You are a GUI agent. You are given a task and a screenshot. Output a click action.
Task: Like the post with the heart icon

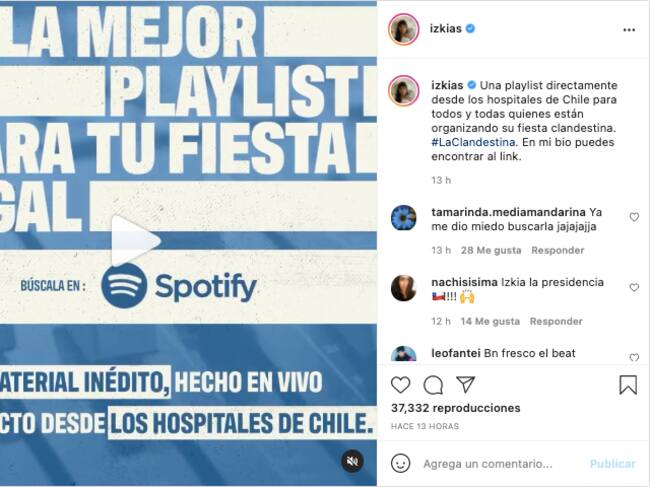pyautogui.click(x=400, y=385)
